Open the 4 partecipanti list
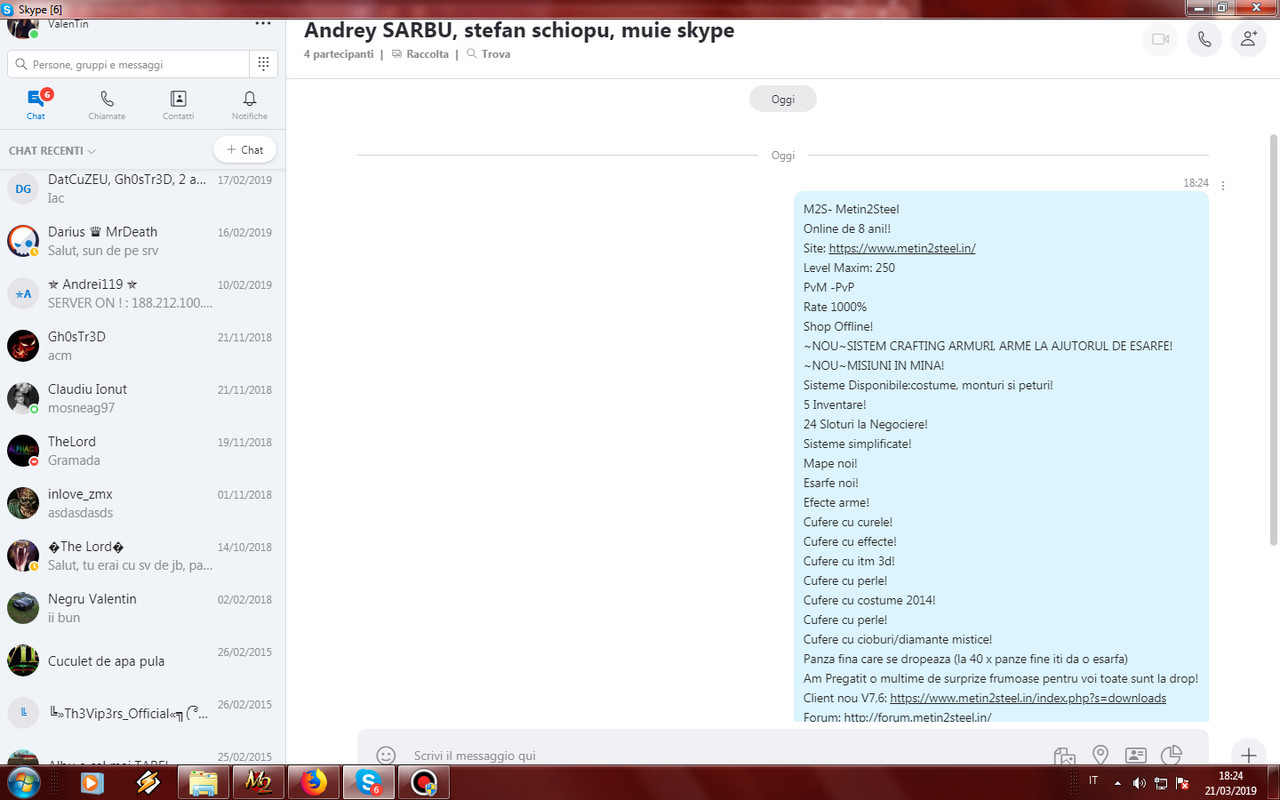 point(338,54)
